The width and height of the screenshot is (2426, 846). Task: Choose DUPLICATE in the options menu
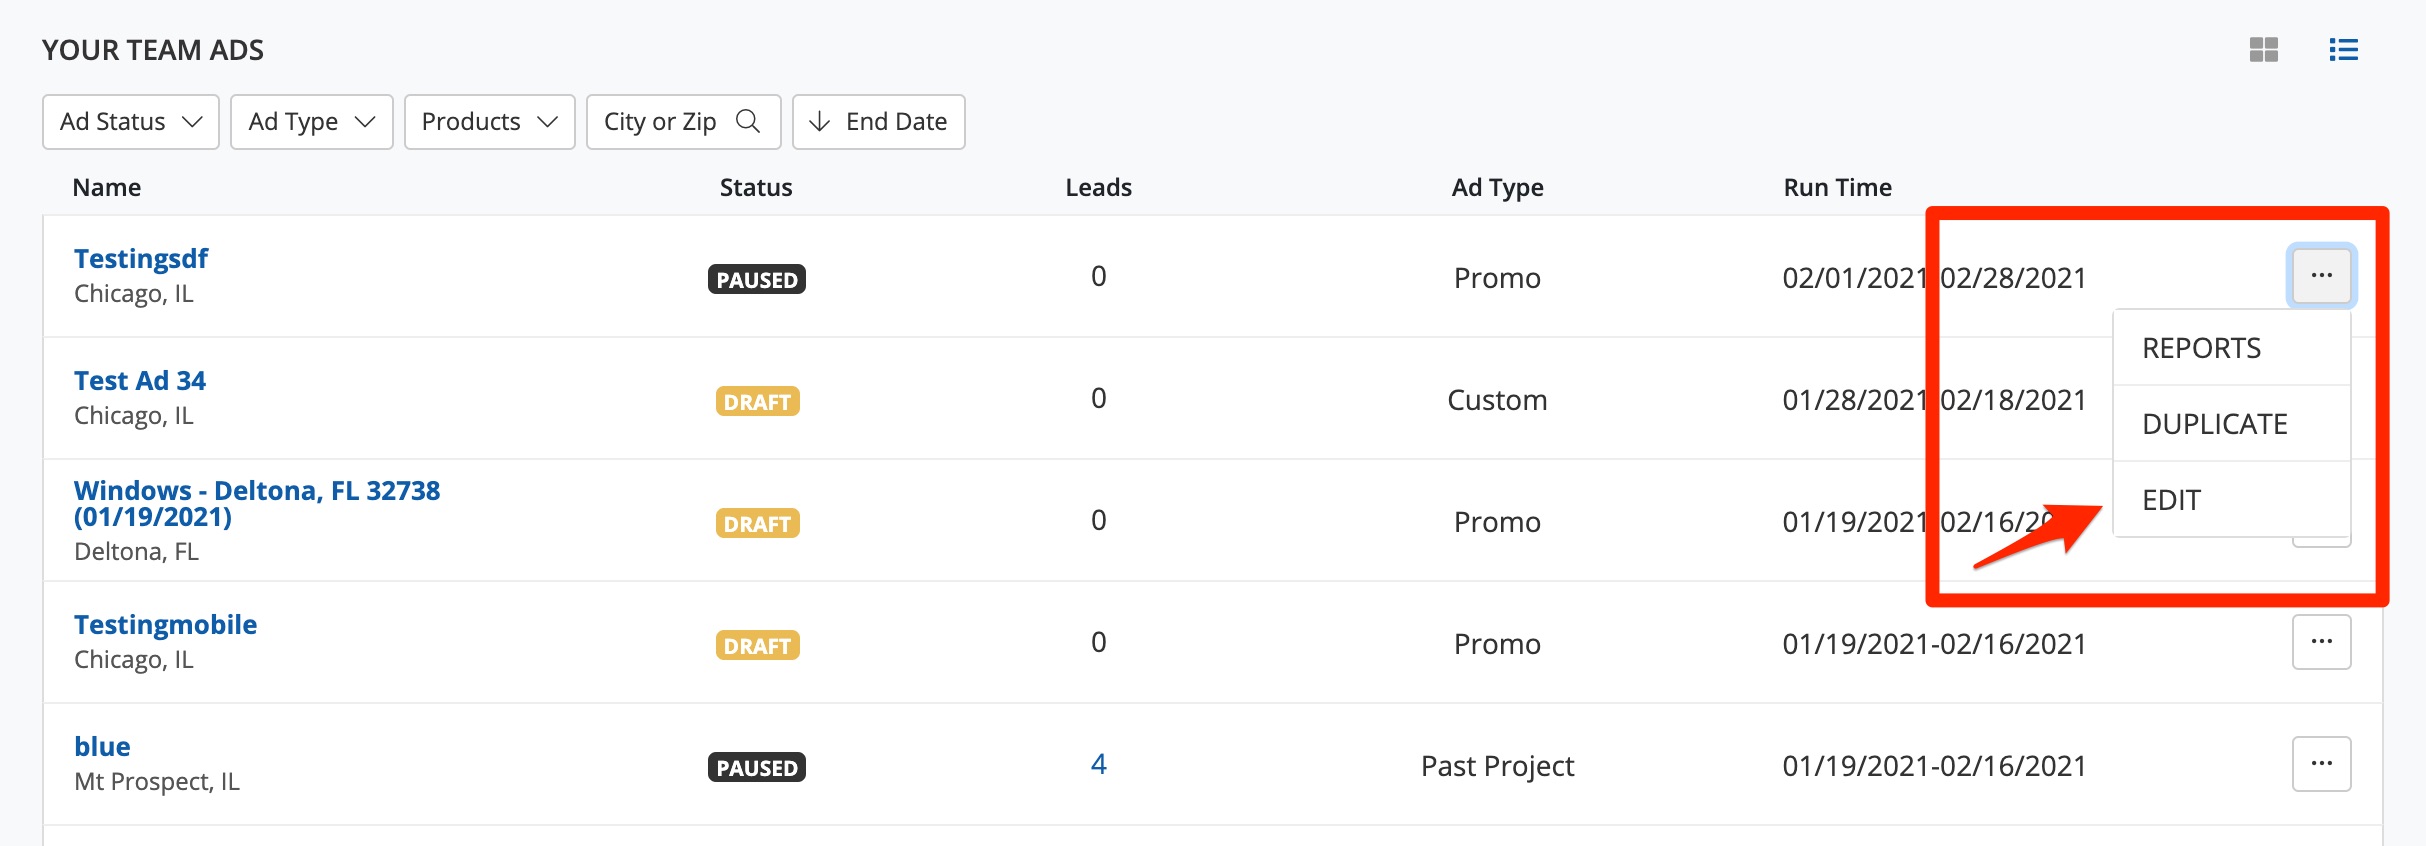point(2214,424)
